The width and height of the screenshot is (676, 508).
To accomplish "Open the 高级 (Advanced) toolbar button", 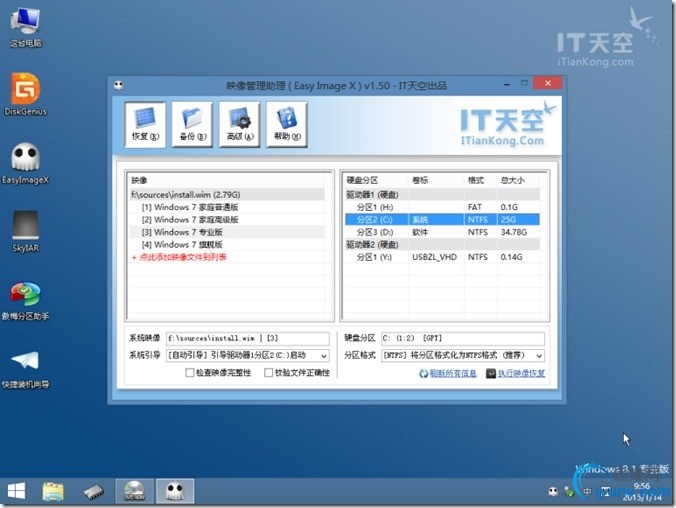I will click(240, 125).
